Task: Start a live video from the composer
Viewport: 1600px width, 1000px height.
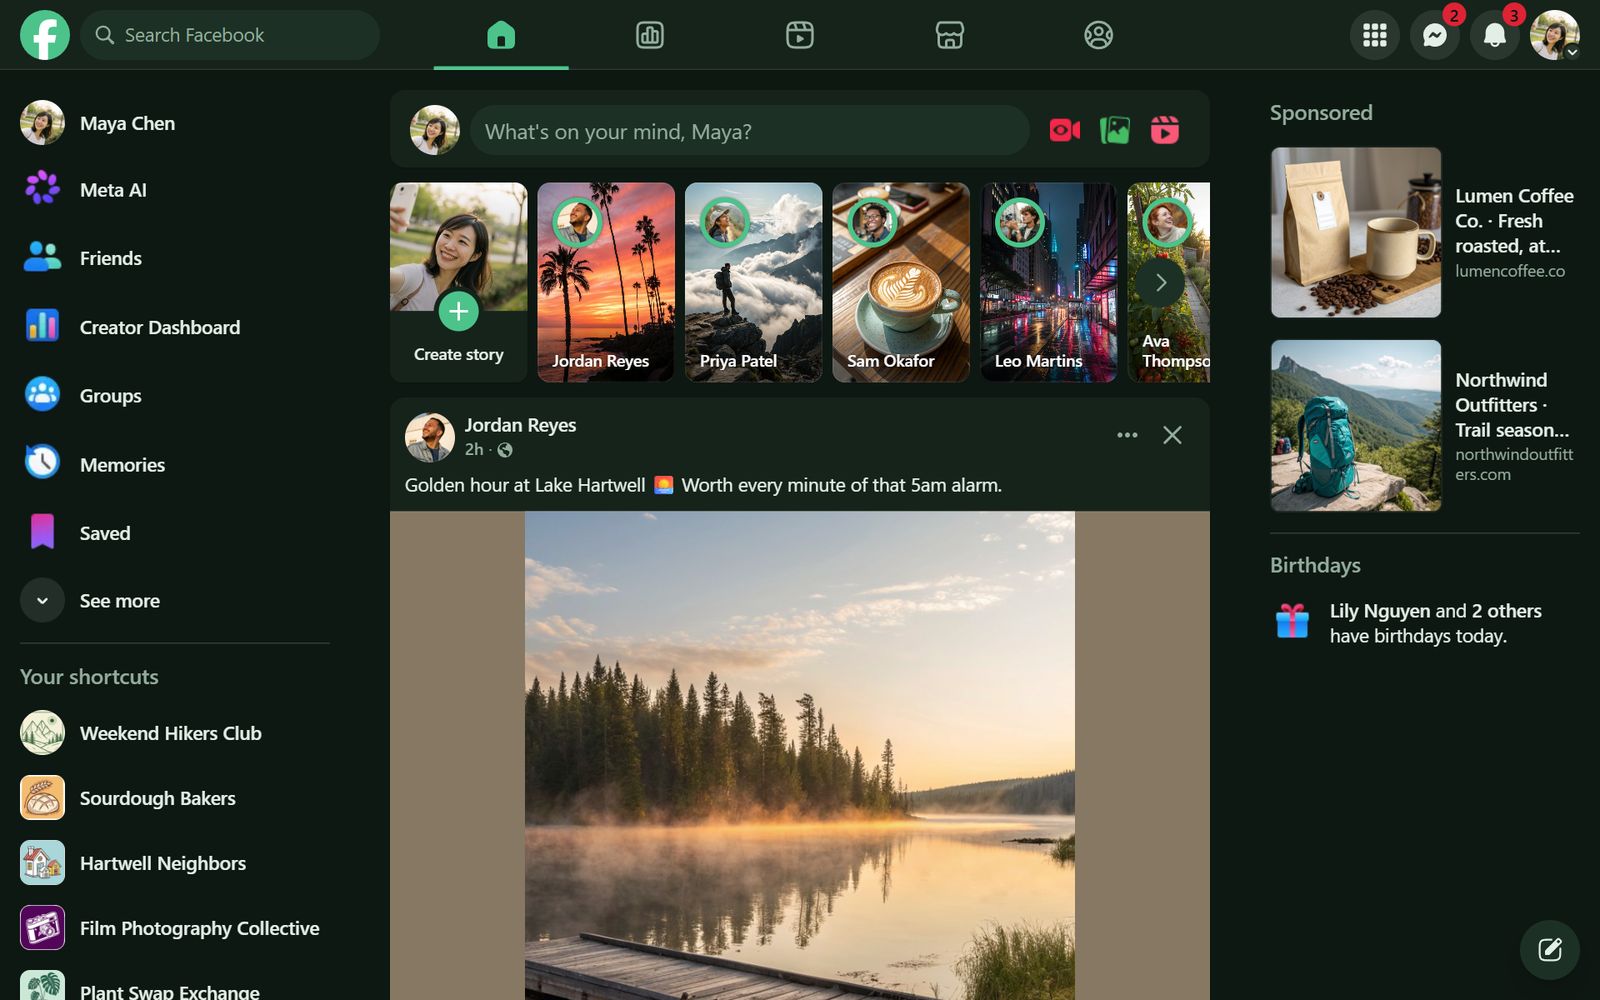Action: [x=1065, y=130]
